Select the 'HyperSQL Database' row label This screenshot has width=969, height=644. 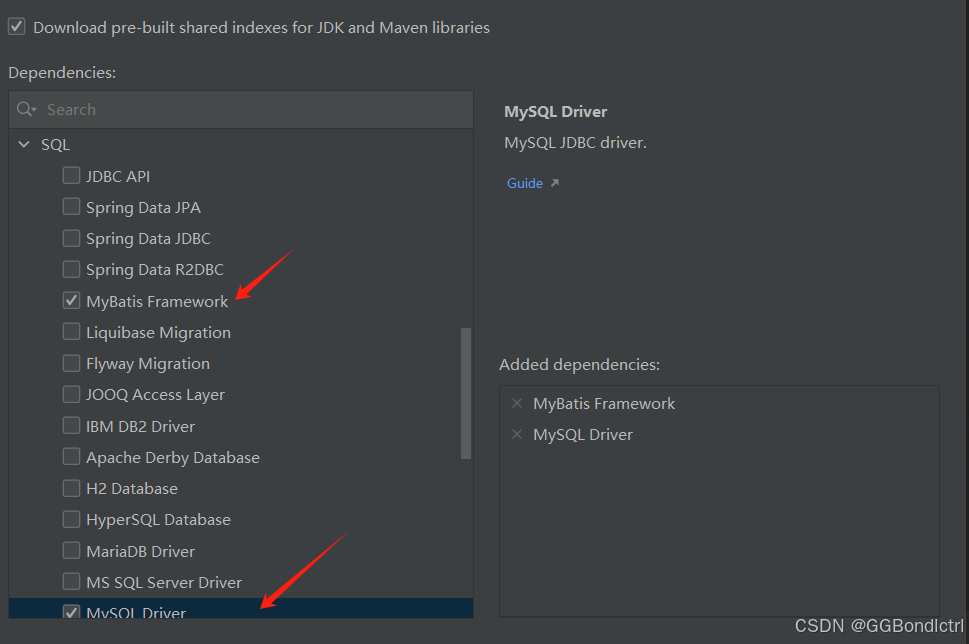[158, 520]
